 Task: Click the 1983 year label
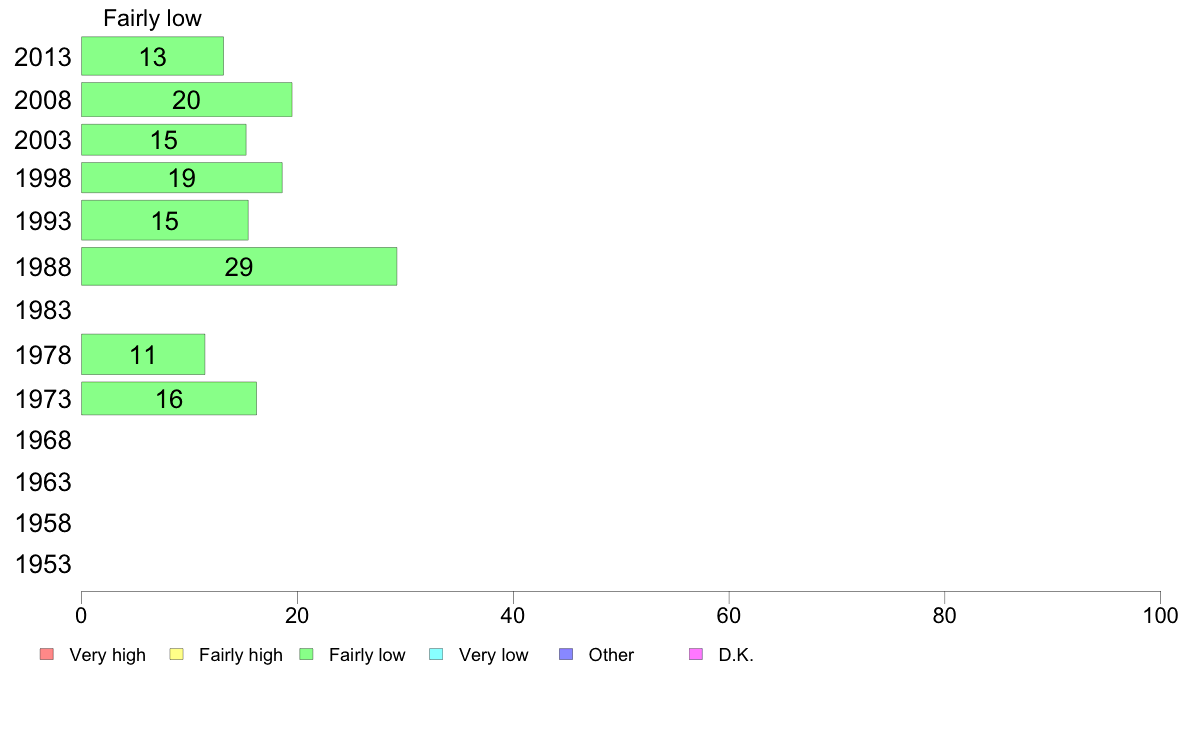(43, 311)
